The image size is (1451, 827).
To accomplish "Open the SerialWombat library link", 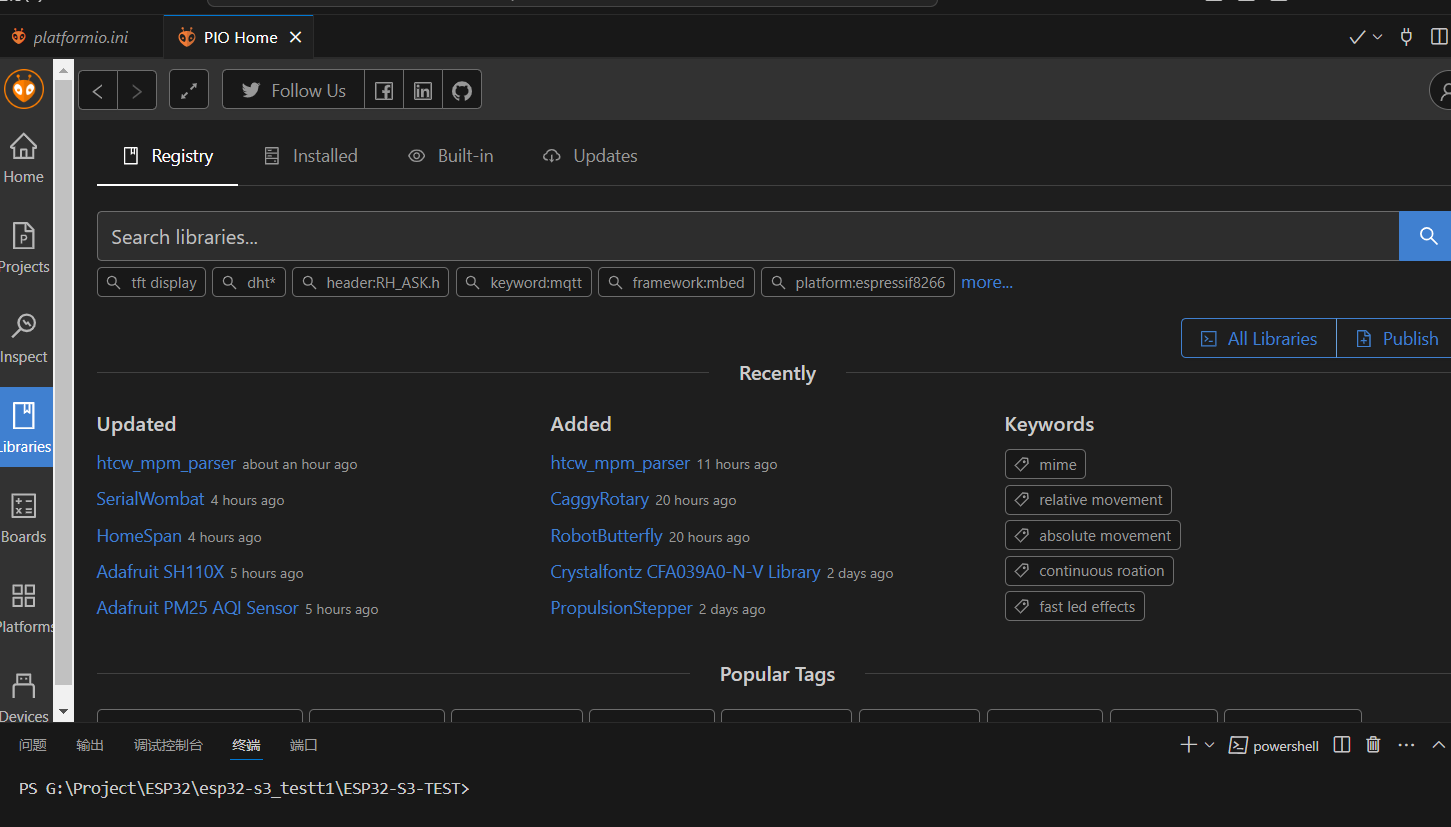I will (150, 499).
